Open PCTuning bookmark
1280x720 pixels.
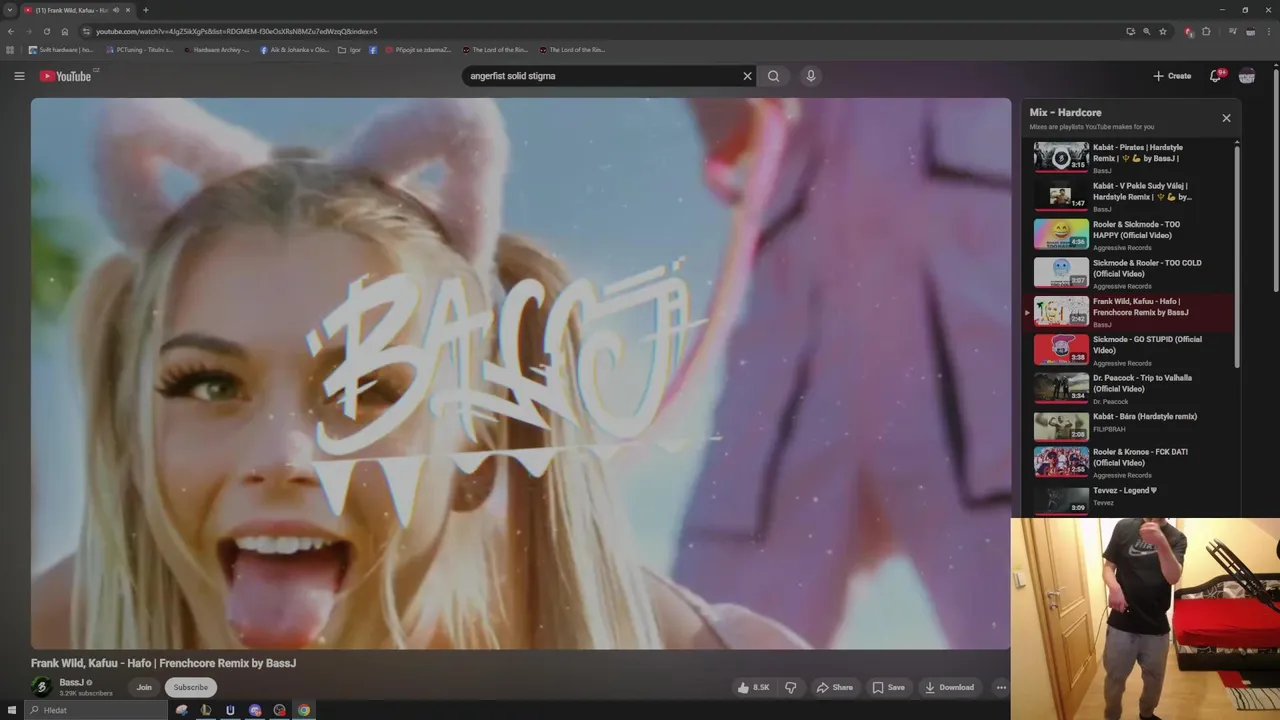[140, 49]
